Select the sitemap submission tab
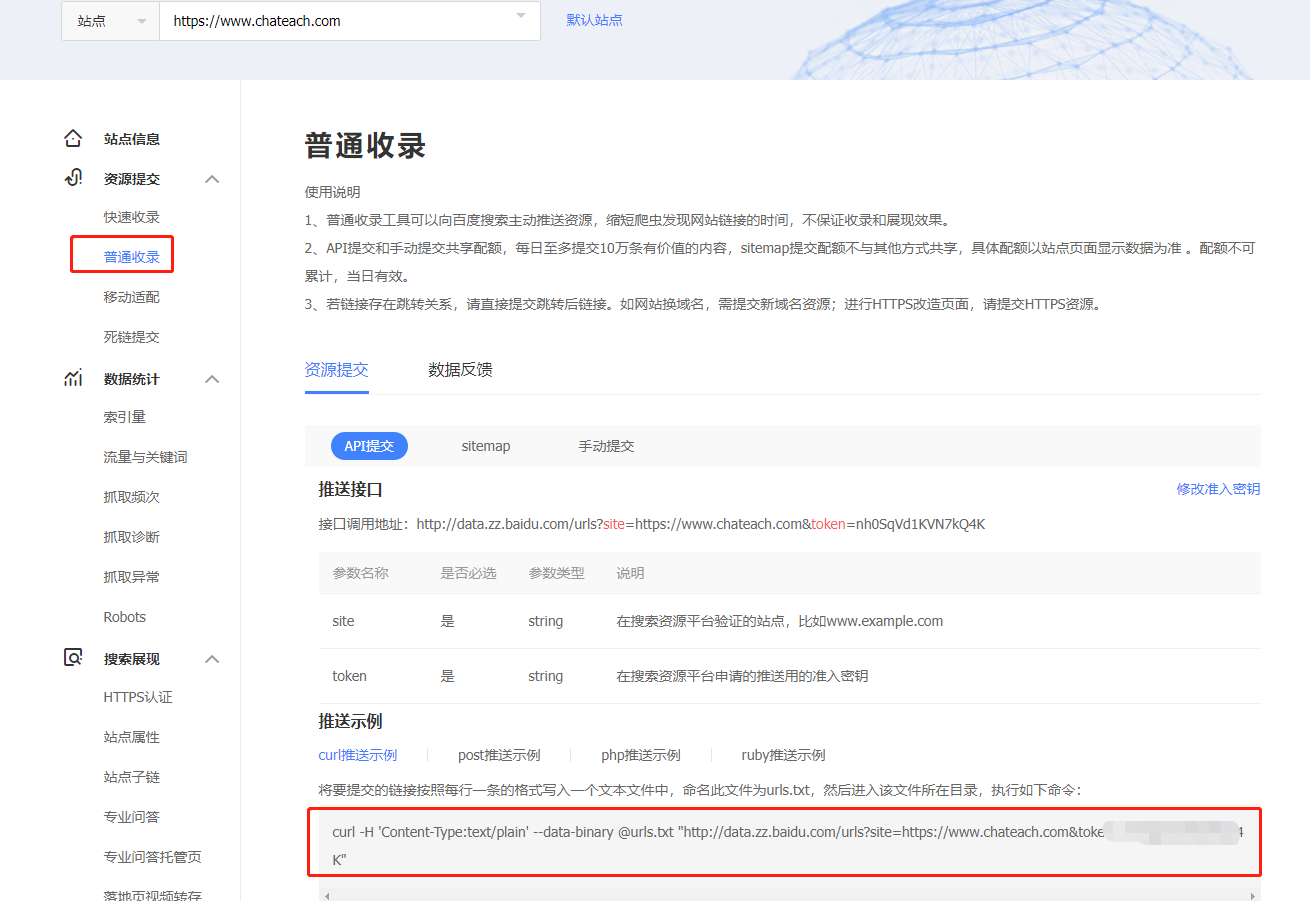1310x901 pixels. coord(485,446)
